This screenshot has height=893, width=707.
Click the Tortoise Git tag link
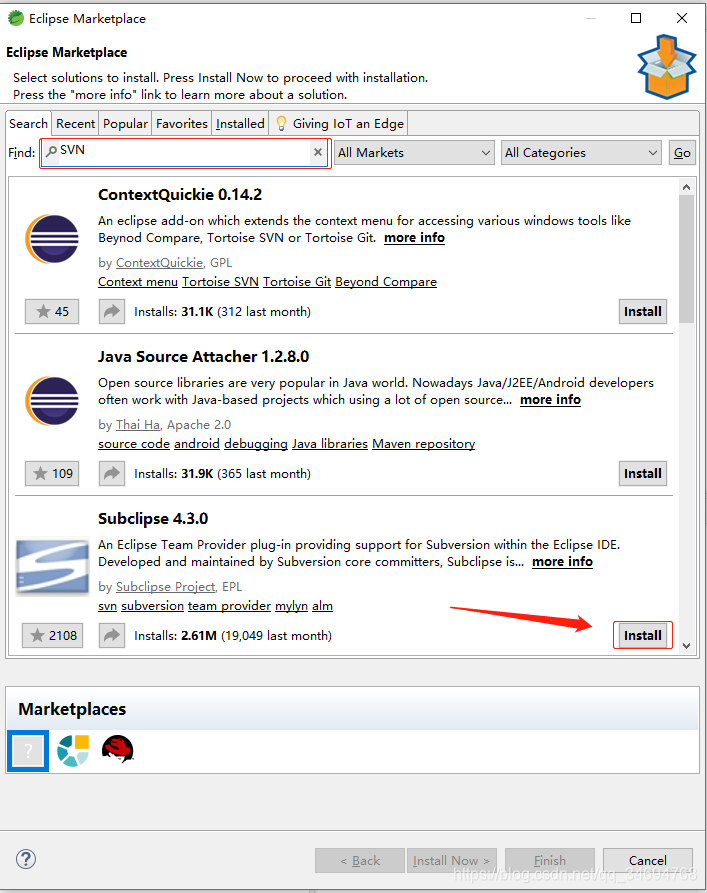pyautogui.click(x=297, y=282)
